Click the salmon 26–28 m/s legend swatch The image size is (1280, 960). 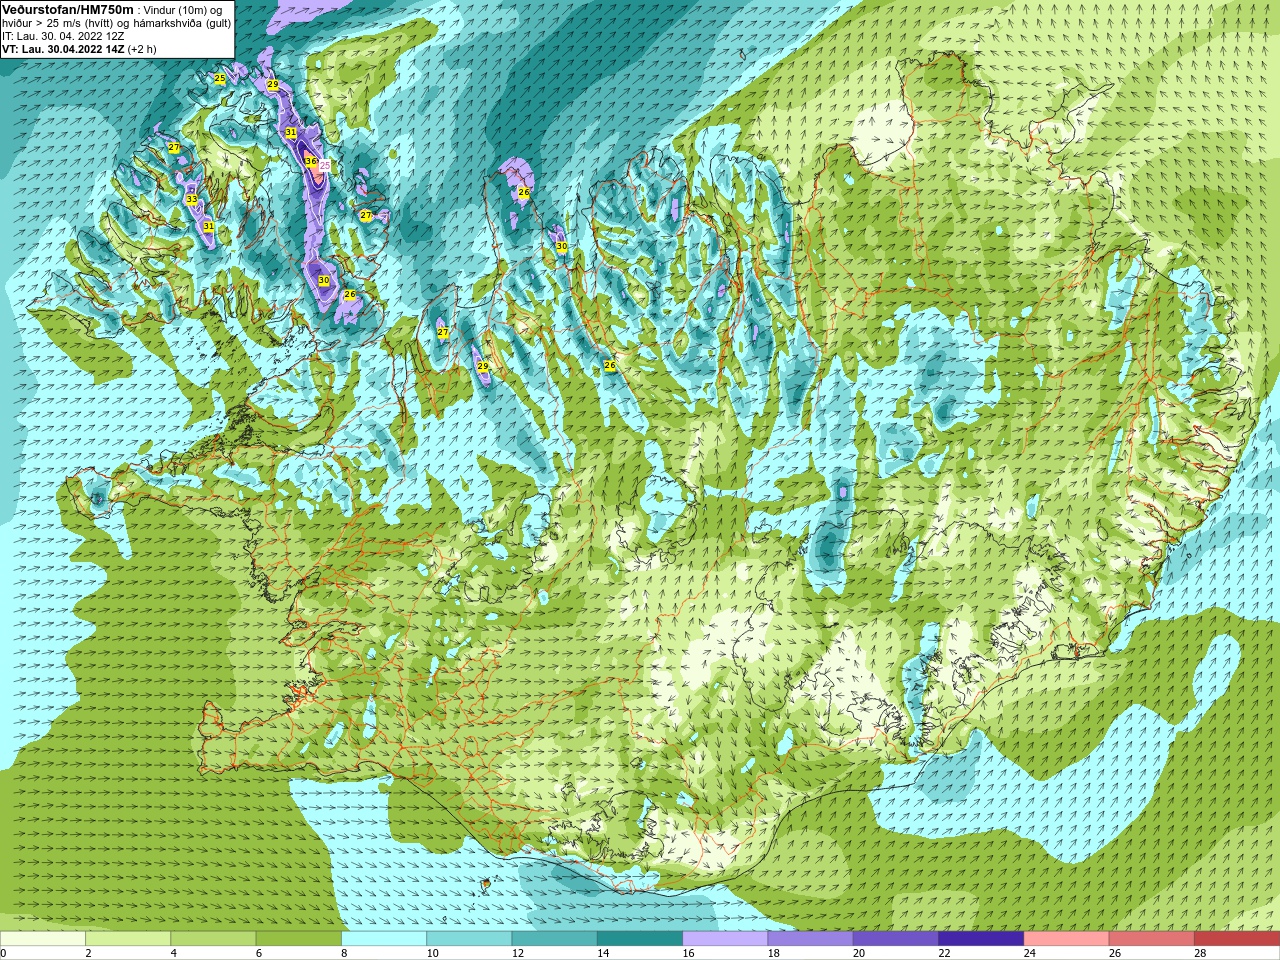tap(1152, 939)
